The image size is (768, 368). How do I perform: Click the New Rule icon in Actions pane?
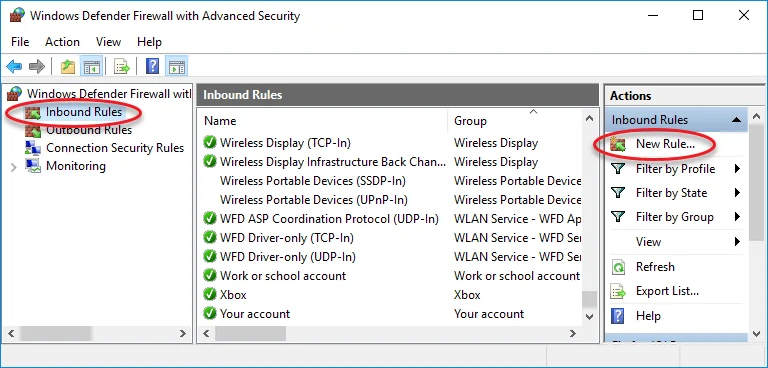click(x=618, y=144)
